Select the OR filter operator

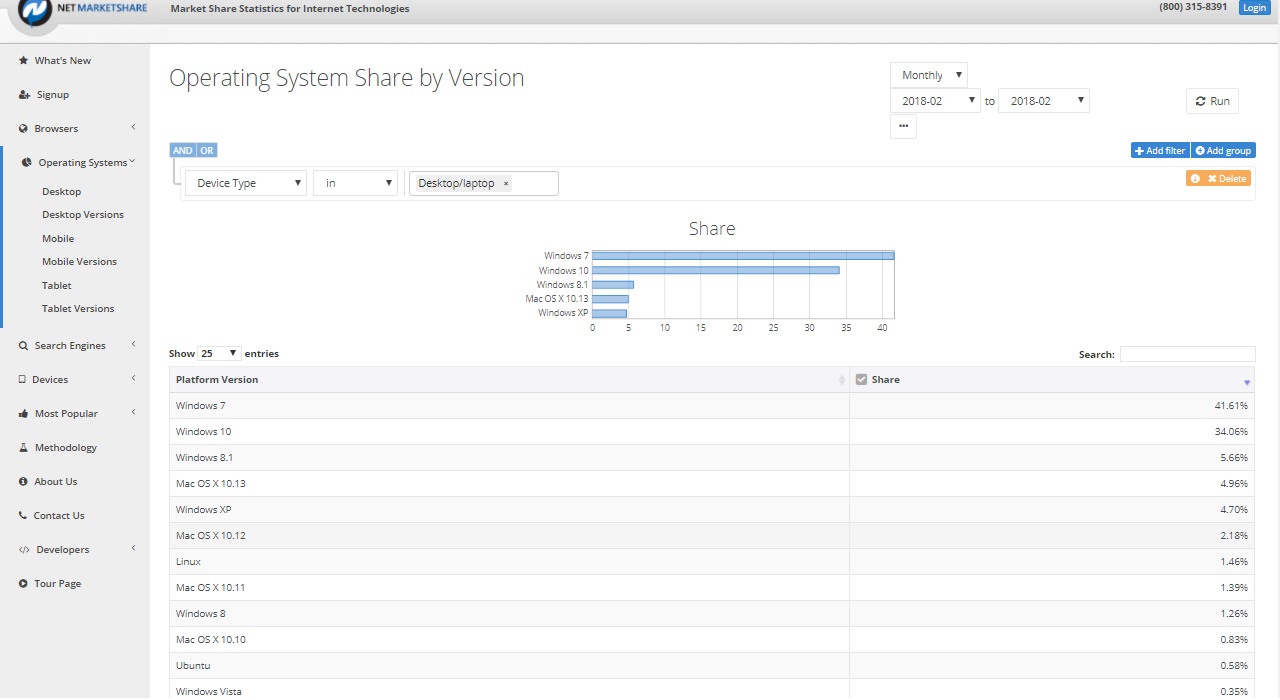(206, 151)
